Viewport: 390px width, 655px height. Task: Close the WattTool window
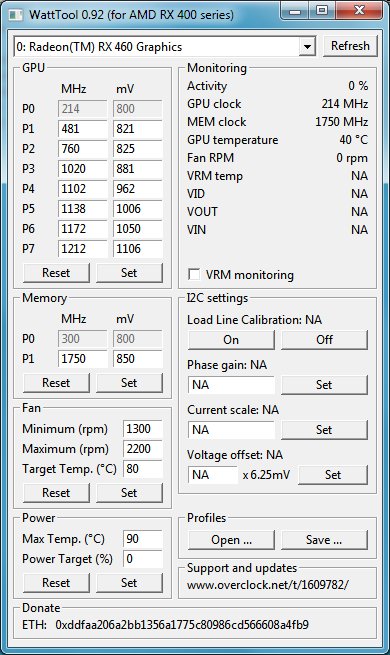point(359,11)
